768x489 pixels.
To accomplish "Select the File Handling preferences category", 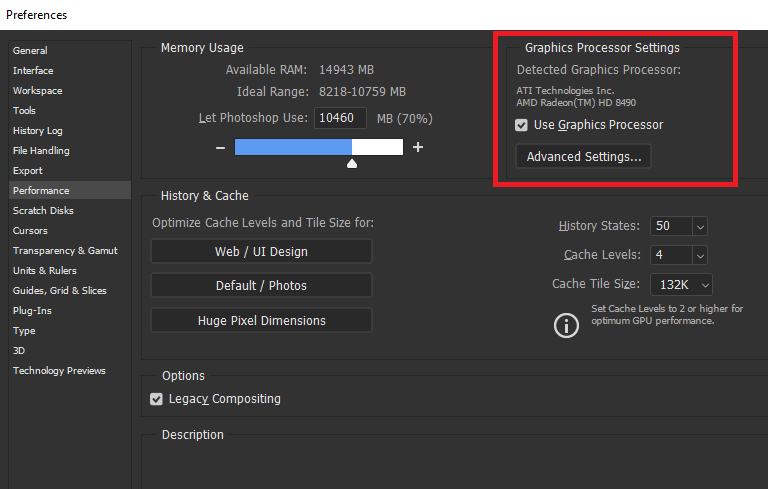I will click(x=41, y=150).
